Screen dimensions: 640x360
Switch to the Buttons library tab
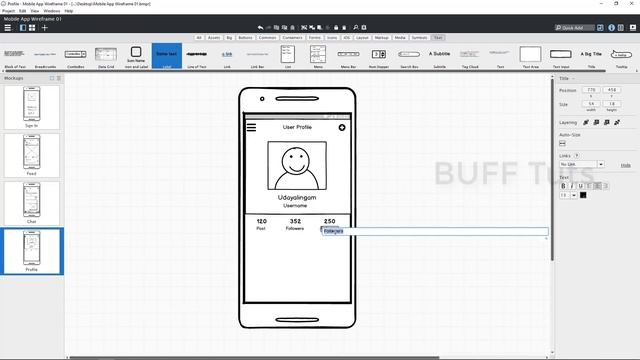pyautogui.click(x=245, y=38)
